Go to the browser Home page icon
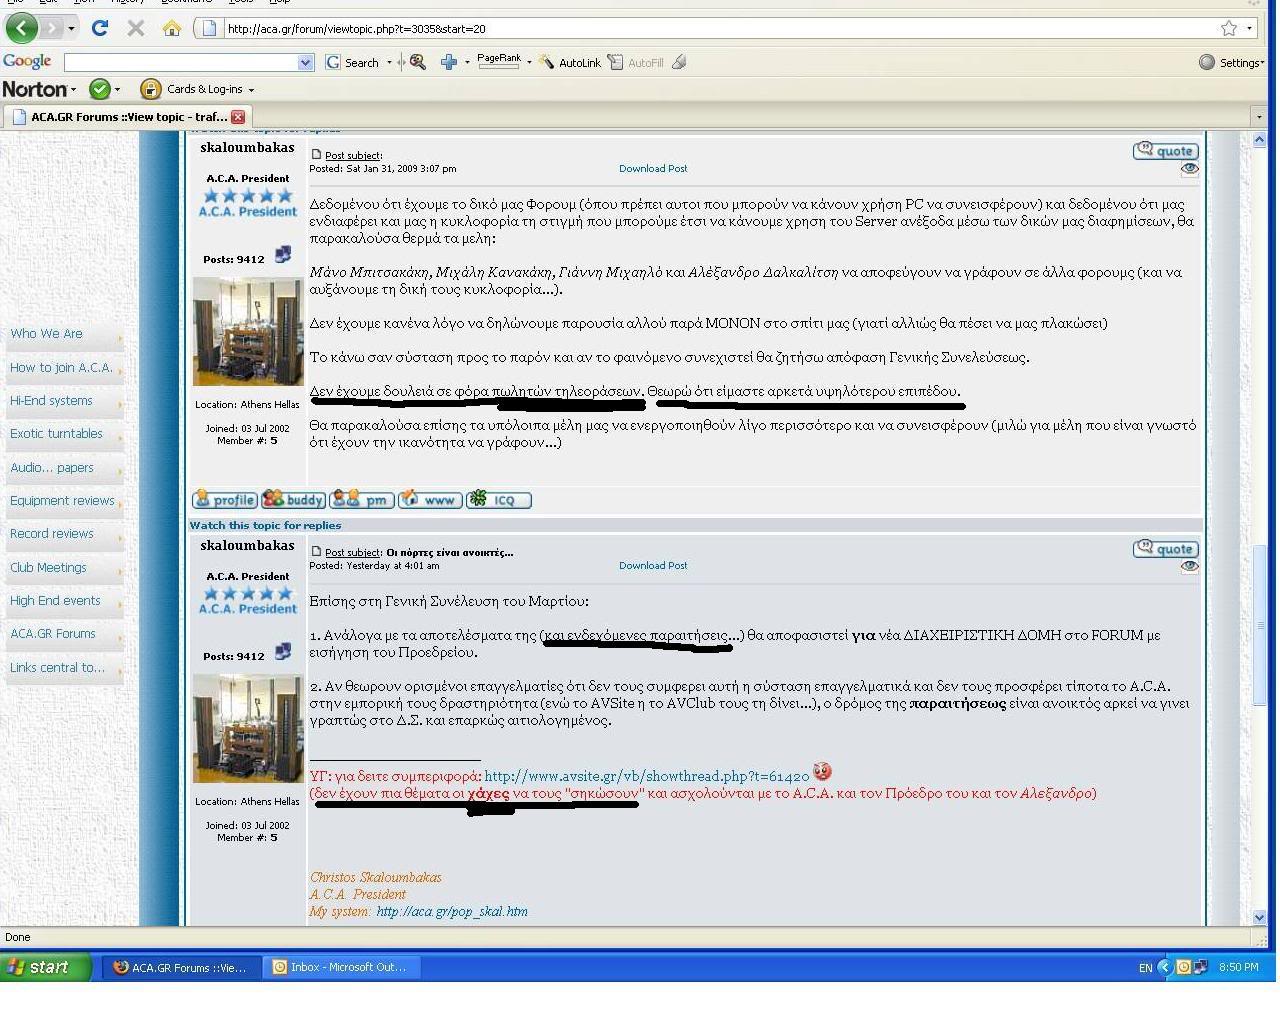Image resolution: width=1280 pixels, height=1024 pixels. click(172, 28)
